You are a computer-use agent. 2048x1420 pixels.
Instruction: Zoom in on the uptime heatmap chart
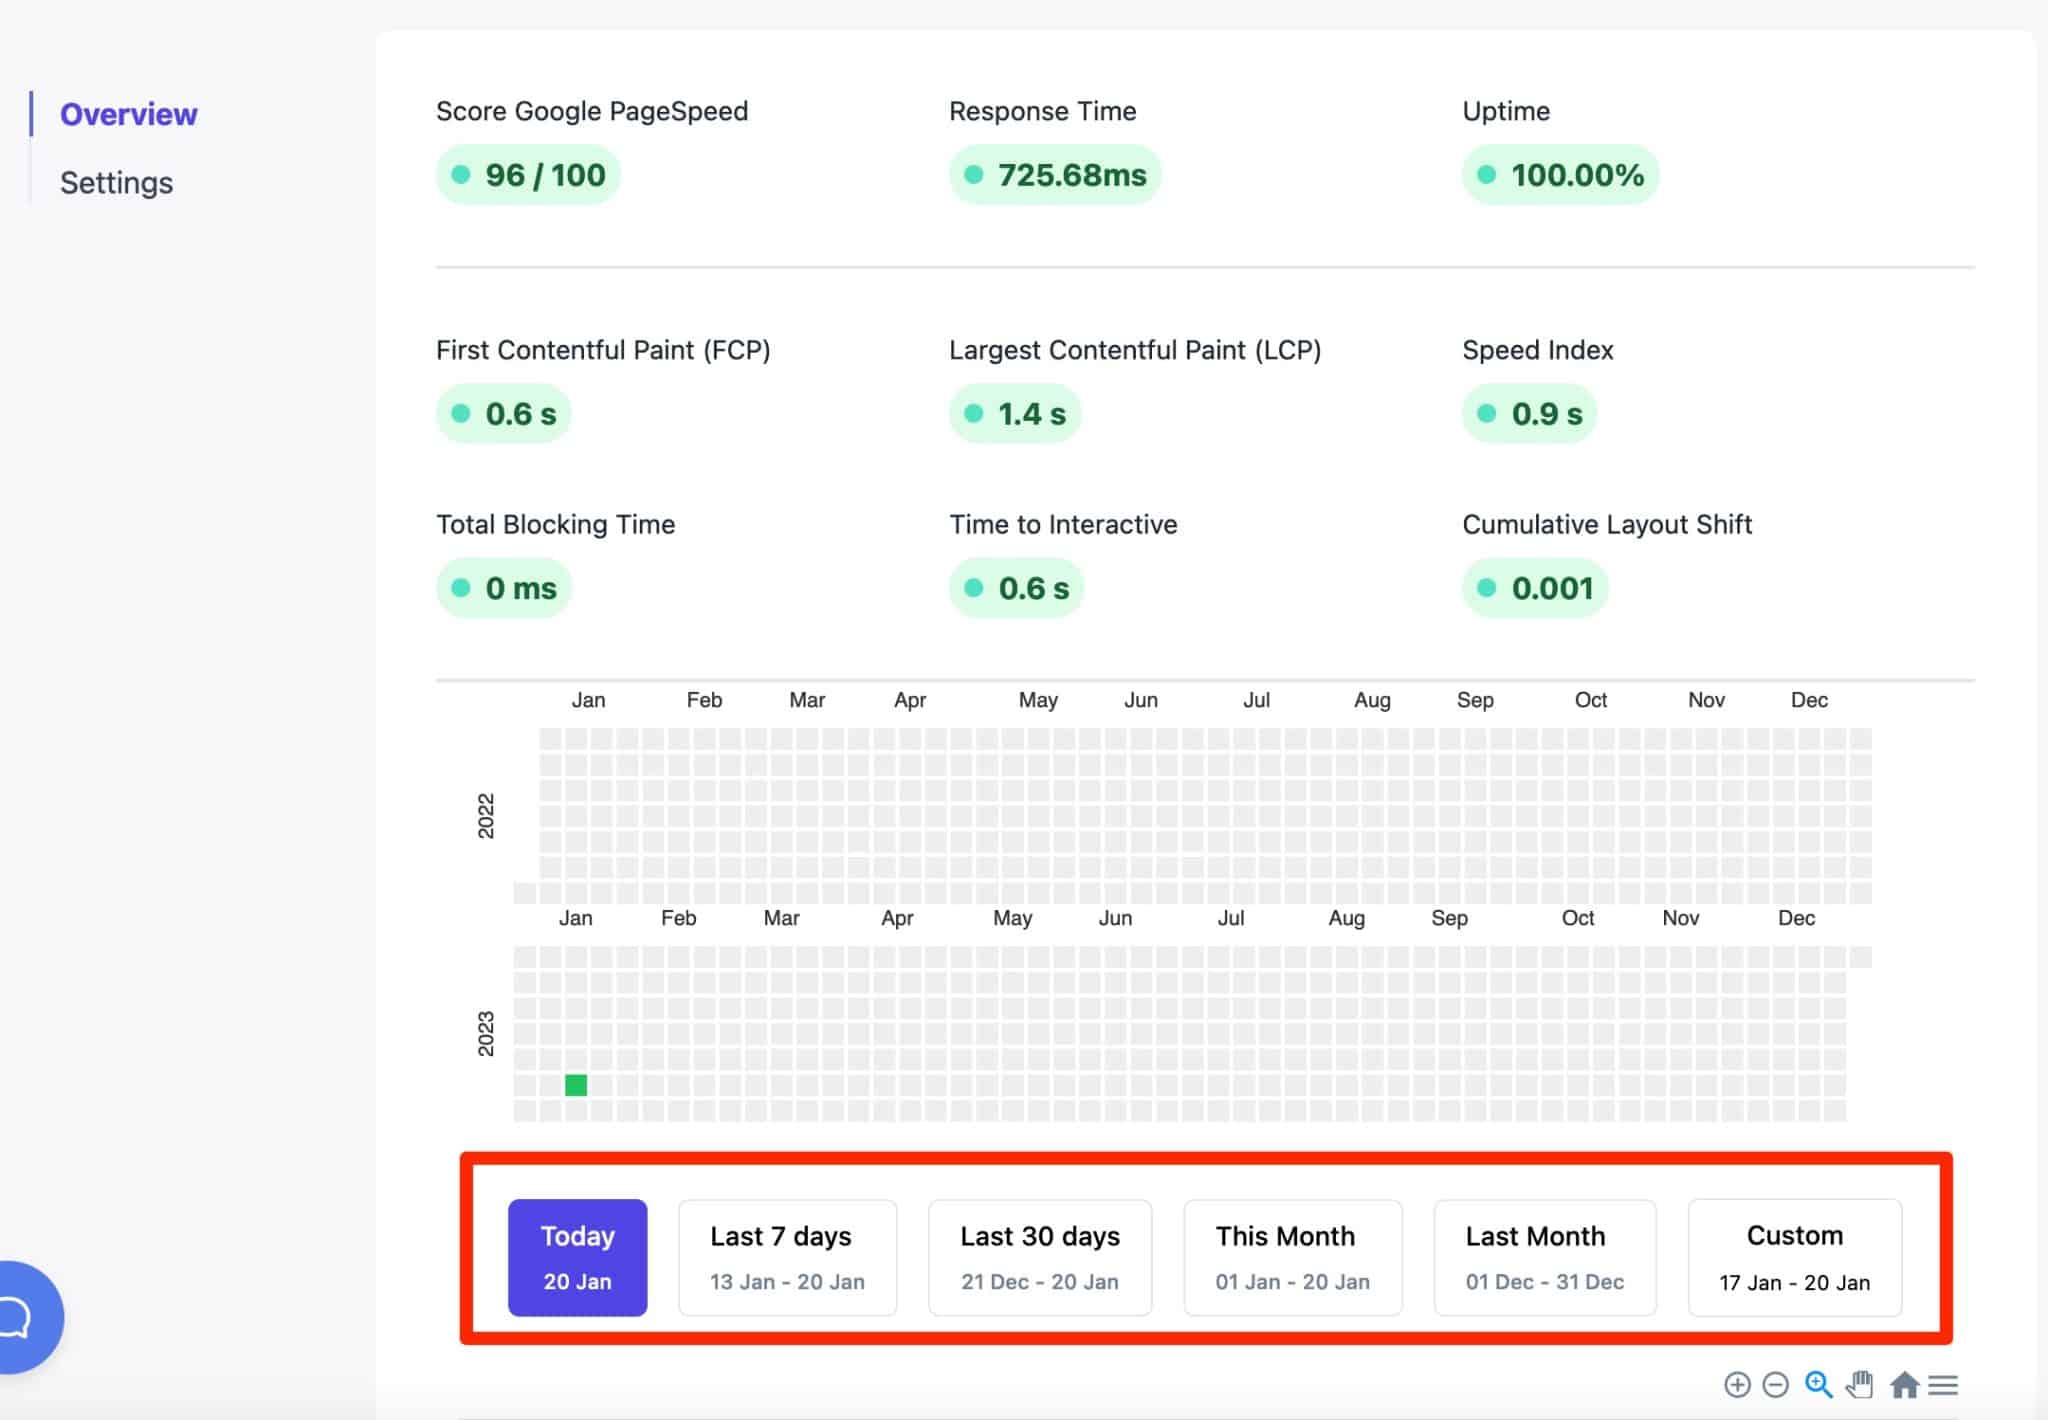coord(1737,1385)
